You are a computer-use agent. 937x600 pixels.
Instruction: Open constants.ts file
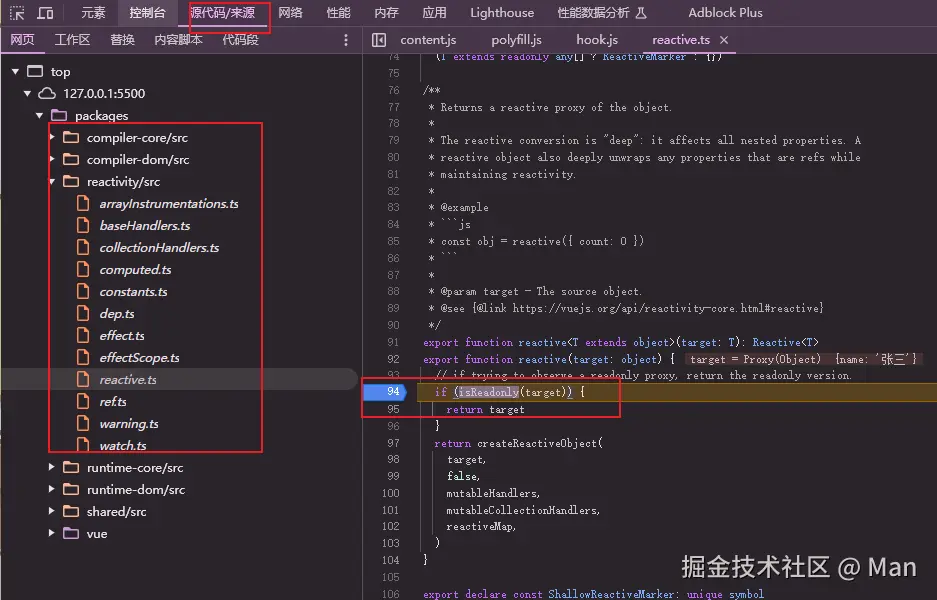click(x=133, y=292)
